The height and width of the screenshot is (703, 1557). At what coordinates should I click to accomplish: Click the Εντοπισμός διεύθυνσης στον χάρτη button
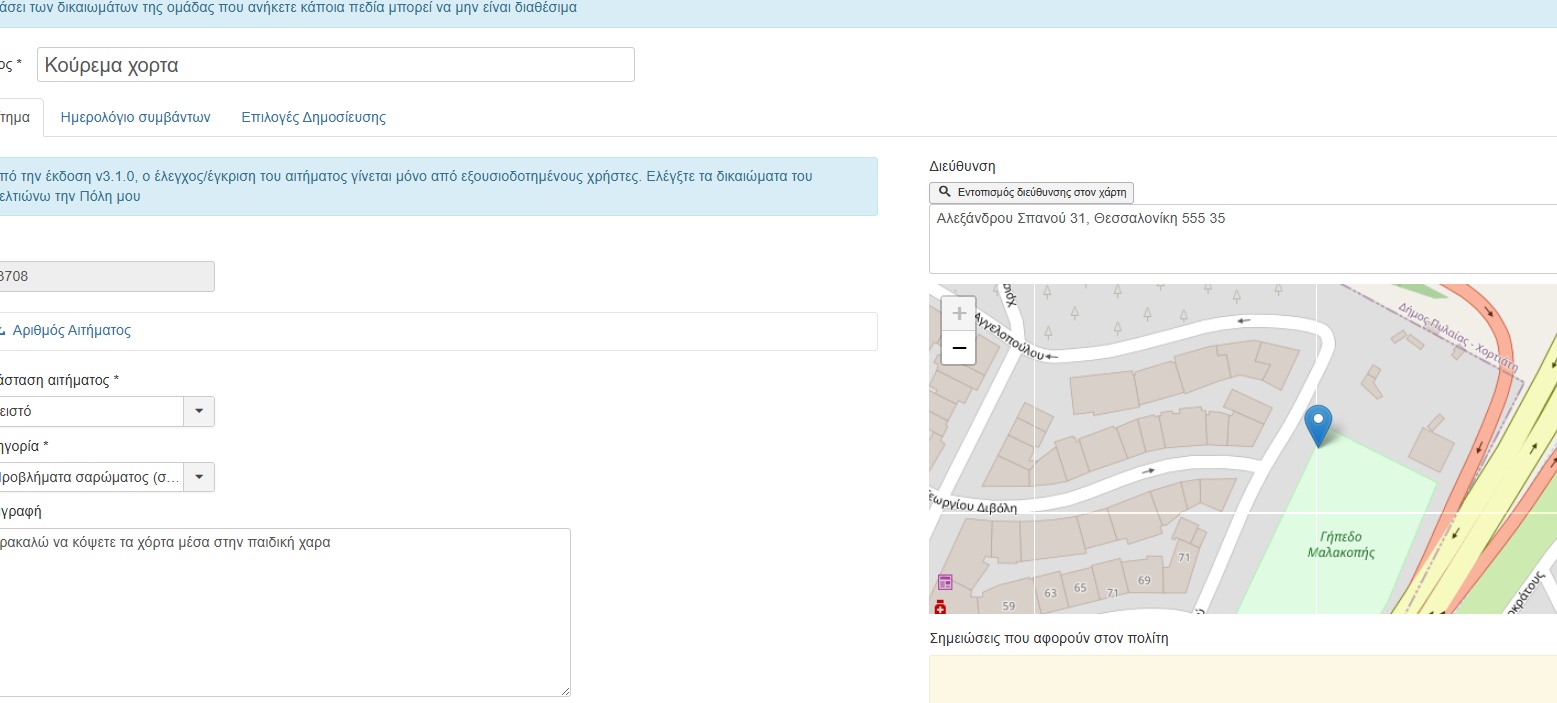1031,192
